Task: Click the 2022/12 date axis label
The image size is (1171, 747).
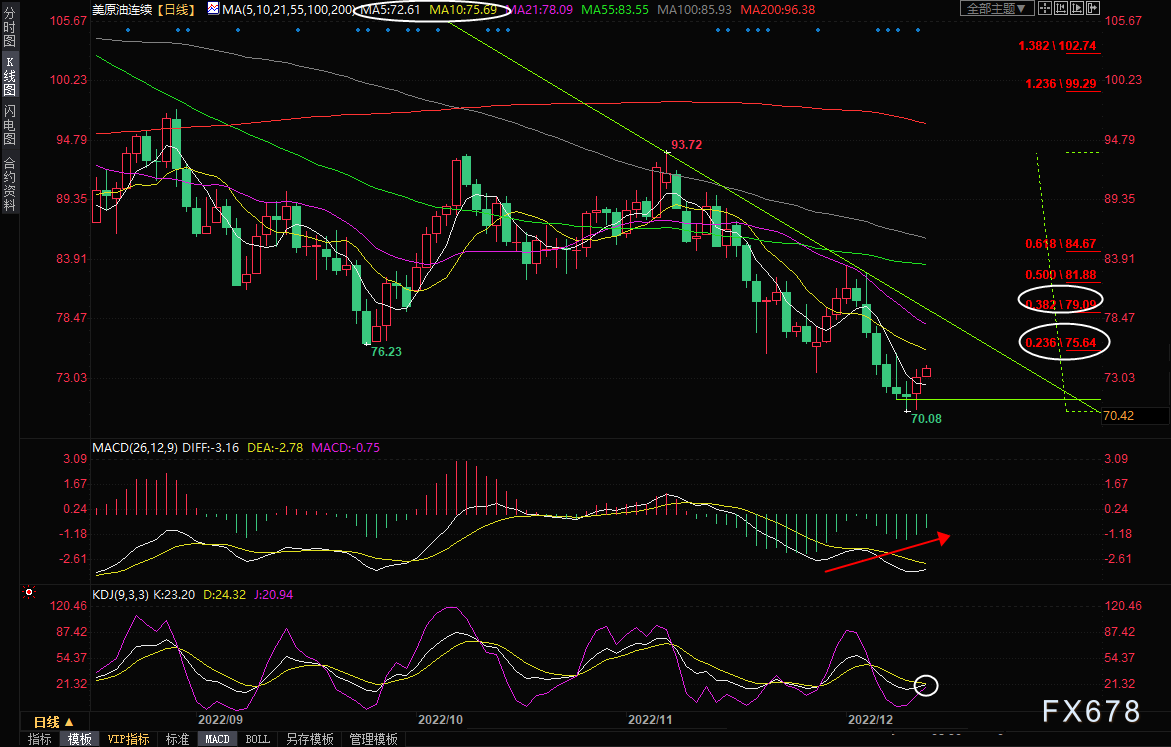Action: point(870,719)
